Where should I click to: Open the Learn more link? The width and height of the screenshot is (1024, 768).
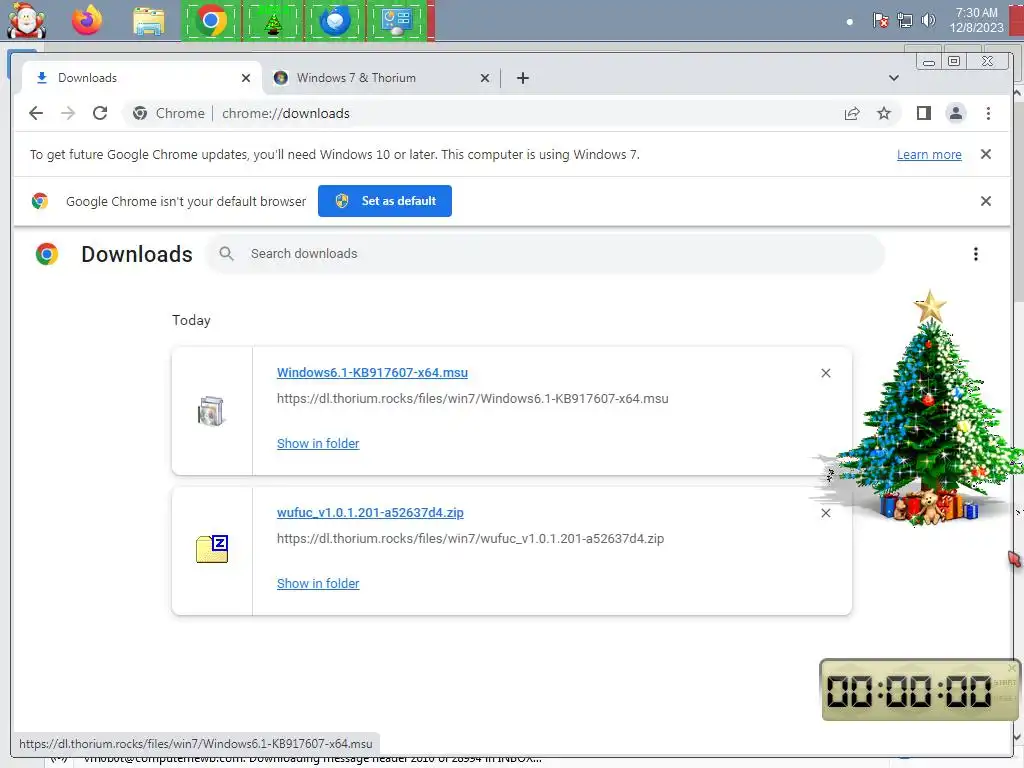(x=929, y=155)
